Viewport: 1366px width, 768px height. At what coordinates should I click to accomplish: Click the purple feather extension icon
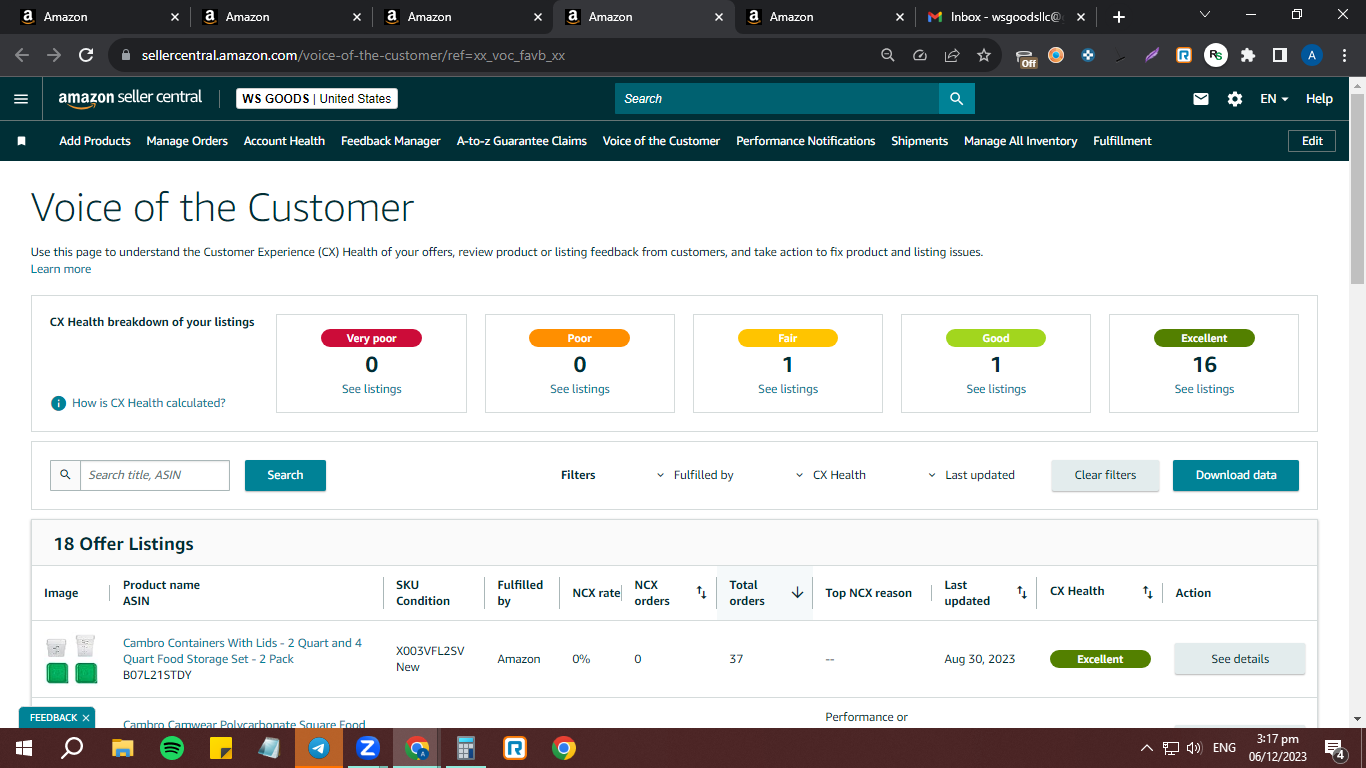1152,56
